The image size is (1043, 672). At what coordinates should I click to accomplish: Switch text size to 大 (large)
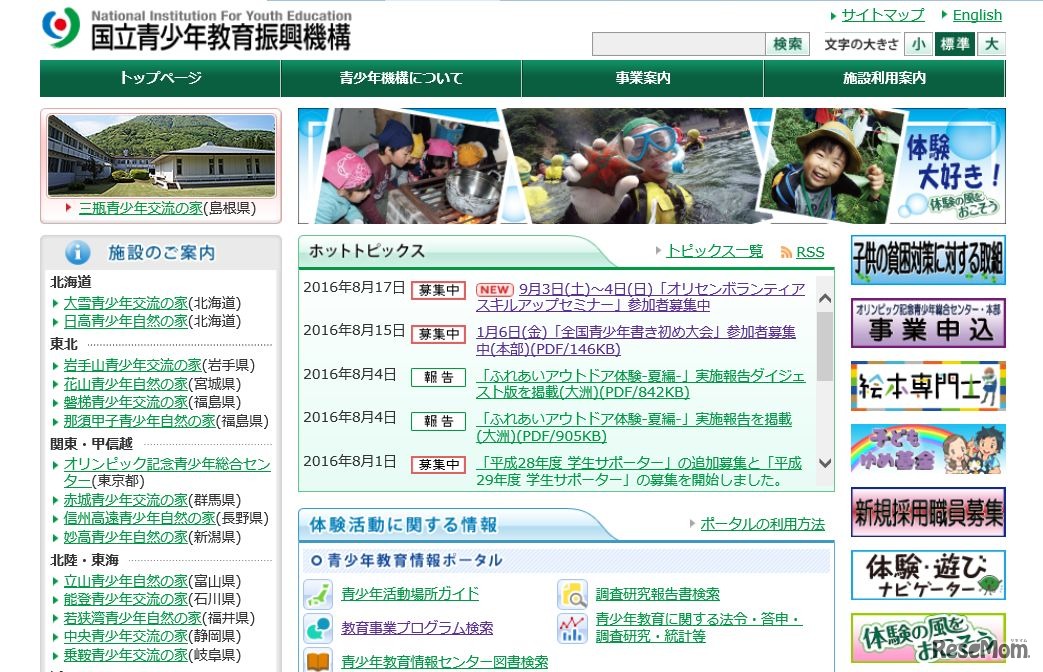click(990, 44)
